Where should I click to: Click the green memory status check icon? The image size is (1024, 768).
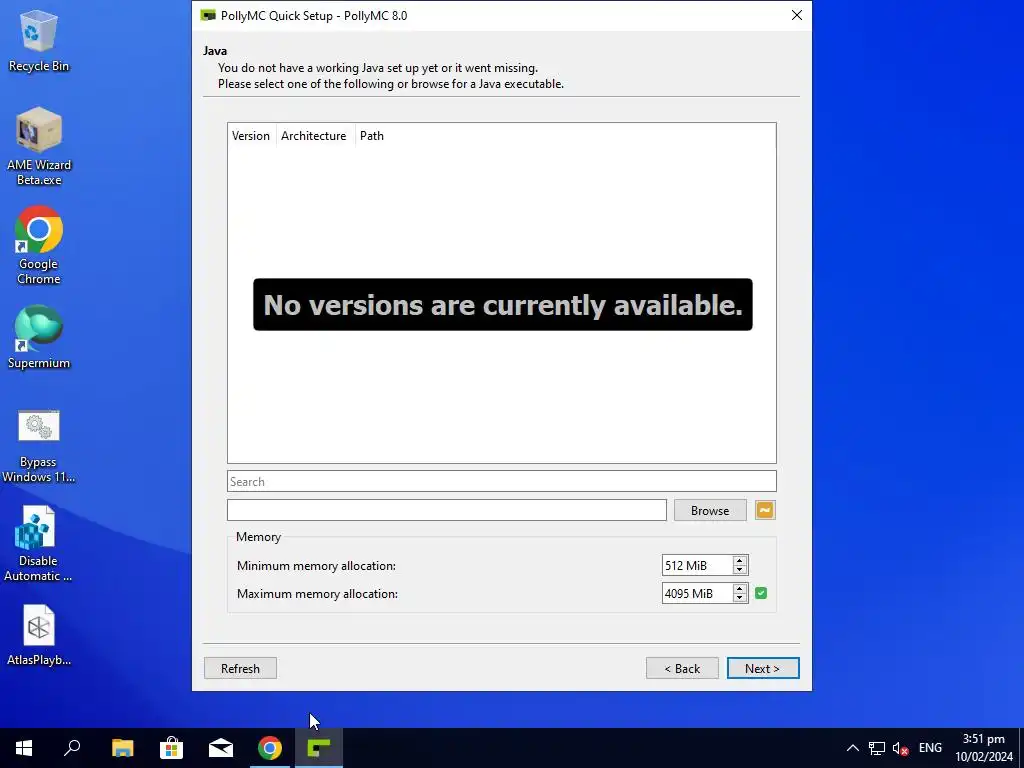[x=761, y=593]
